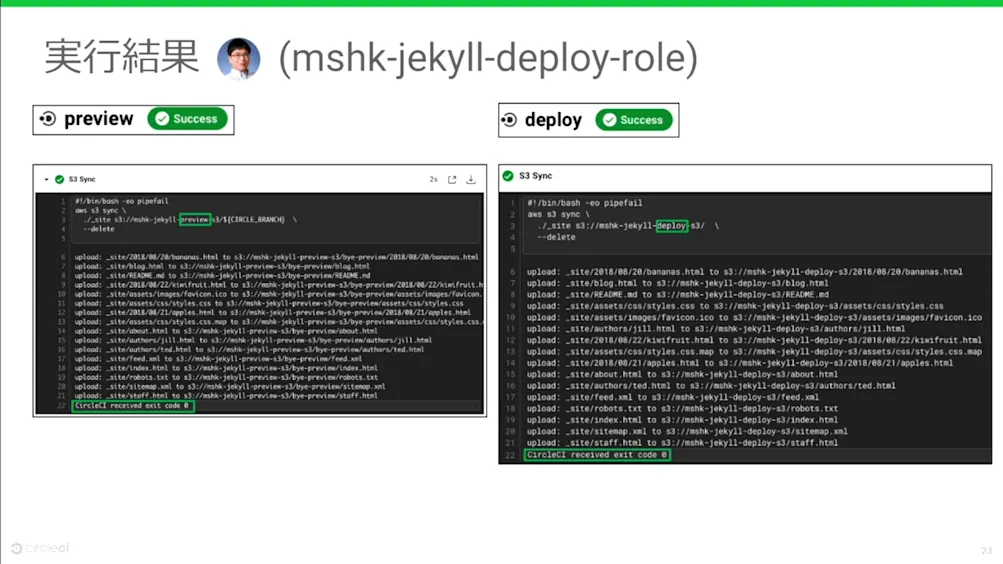
Task: Click the (mshk-jekyll-deploy-role) title text
Action: [488, 58]
